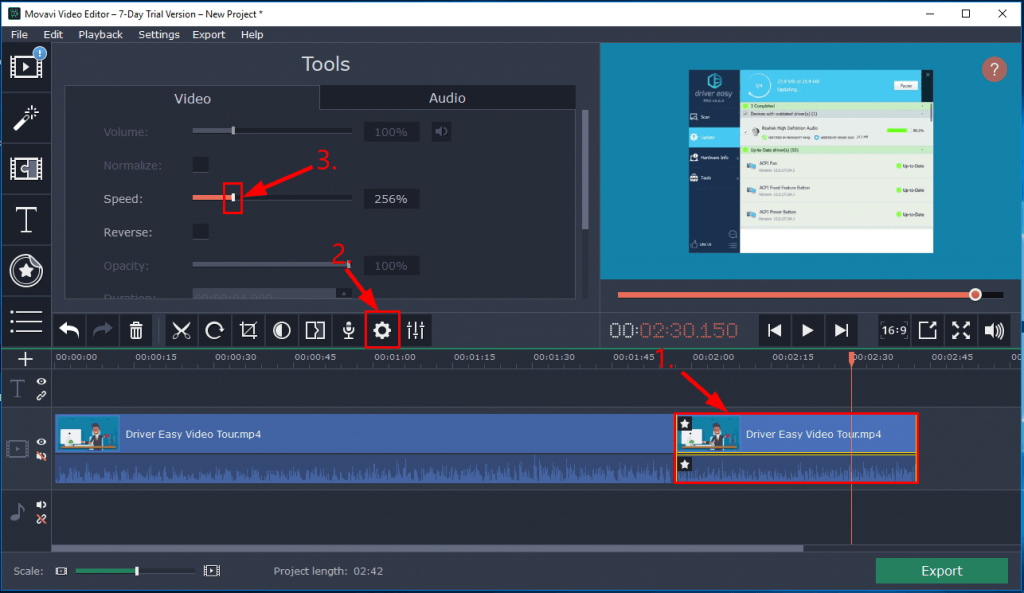Toggle the audio track link icon
The image size is (1024, 593).
[41, 519]
